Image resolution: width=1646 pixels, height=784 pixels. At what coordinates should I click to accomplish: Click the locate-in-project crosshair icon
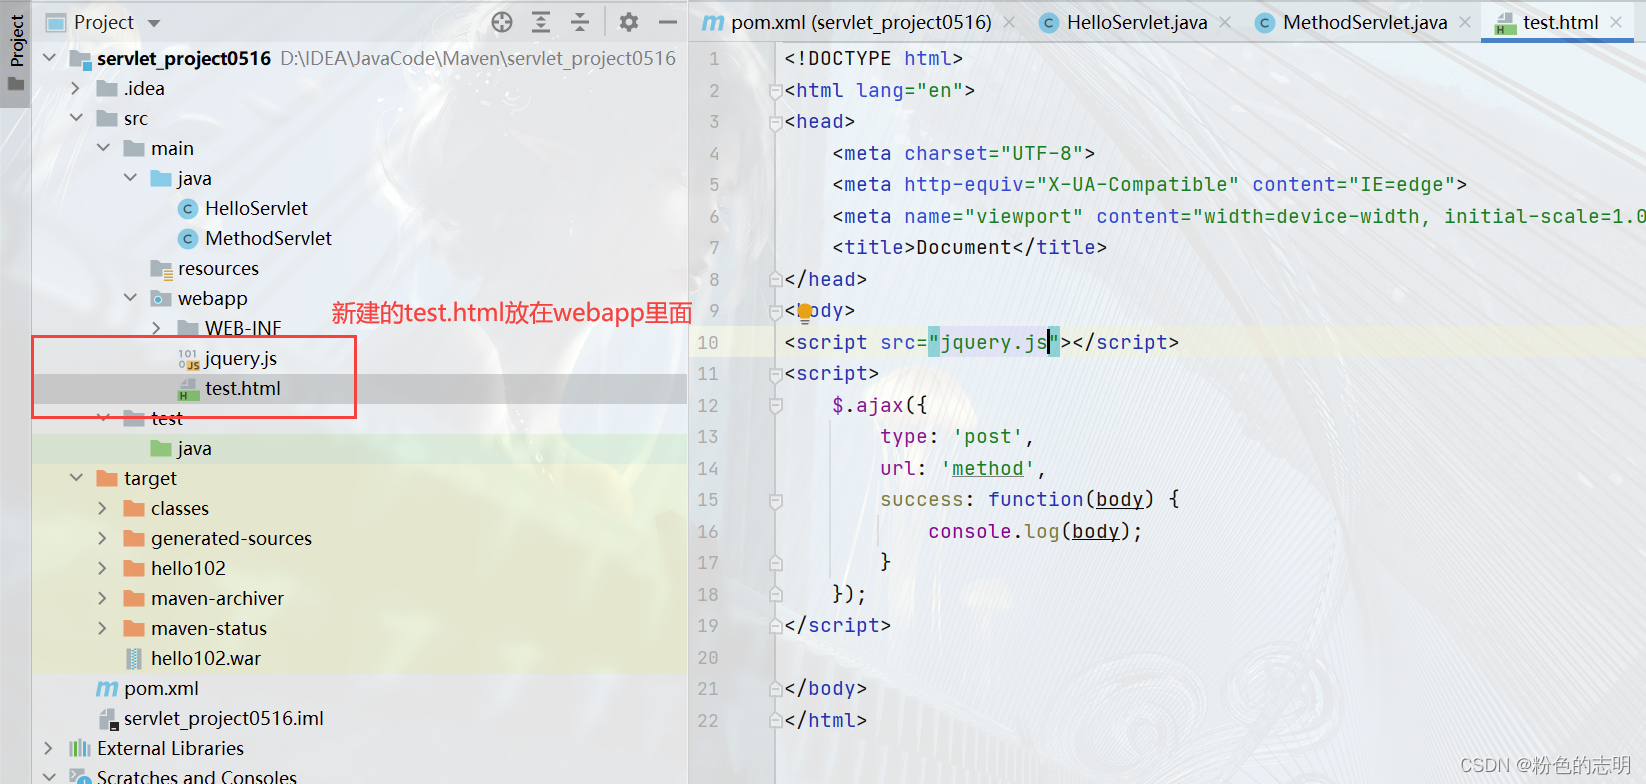502,22
